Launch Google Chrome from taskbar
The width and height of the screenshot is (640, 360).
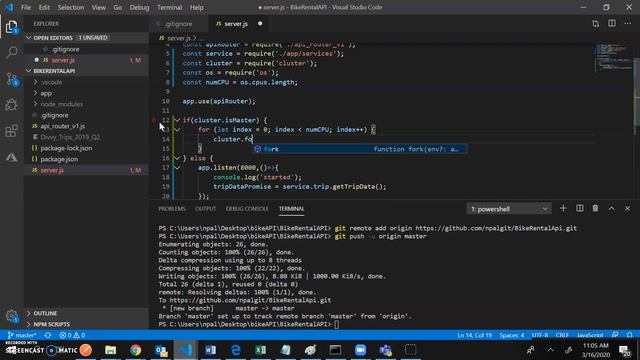(x=136, y=350)
